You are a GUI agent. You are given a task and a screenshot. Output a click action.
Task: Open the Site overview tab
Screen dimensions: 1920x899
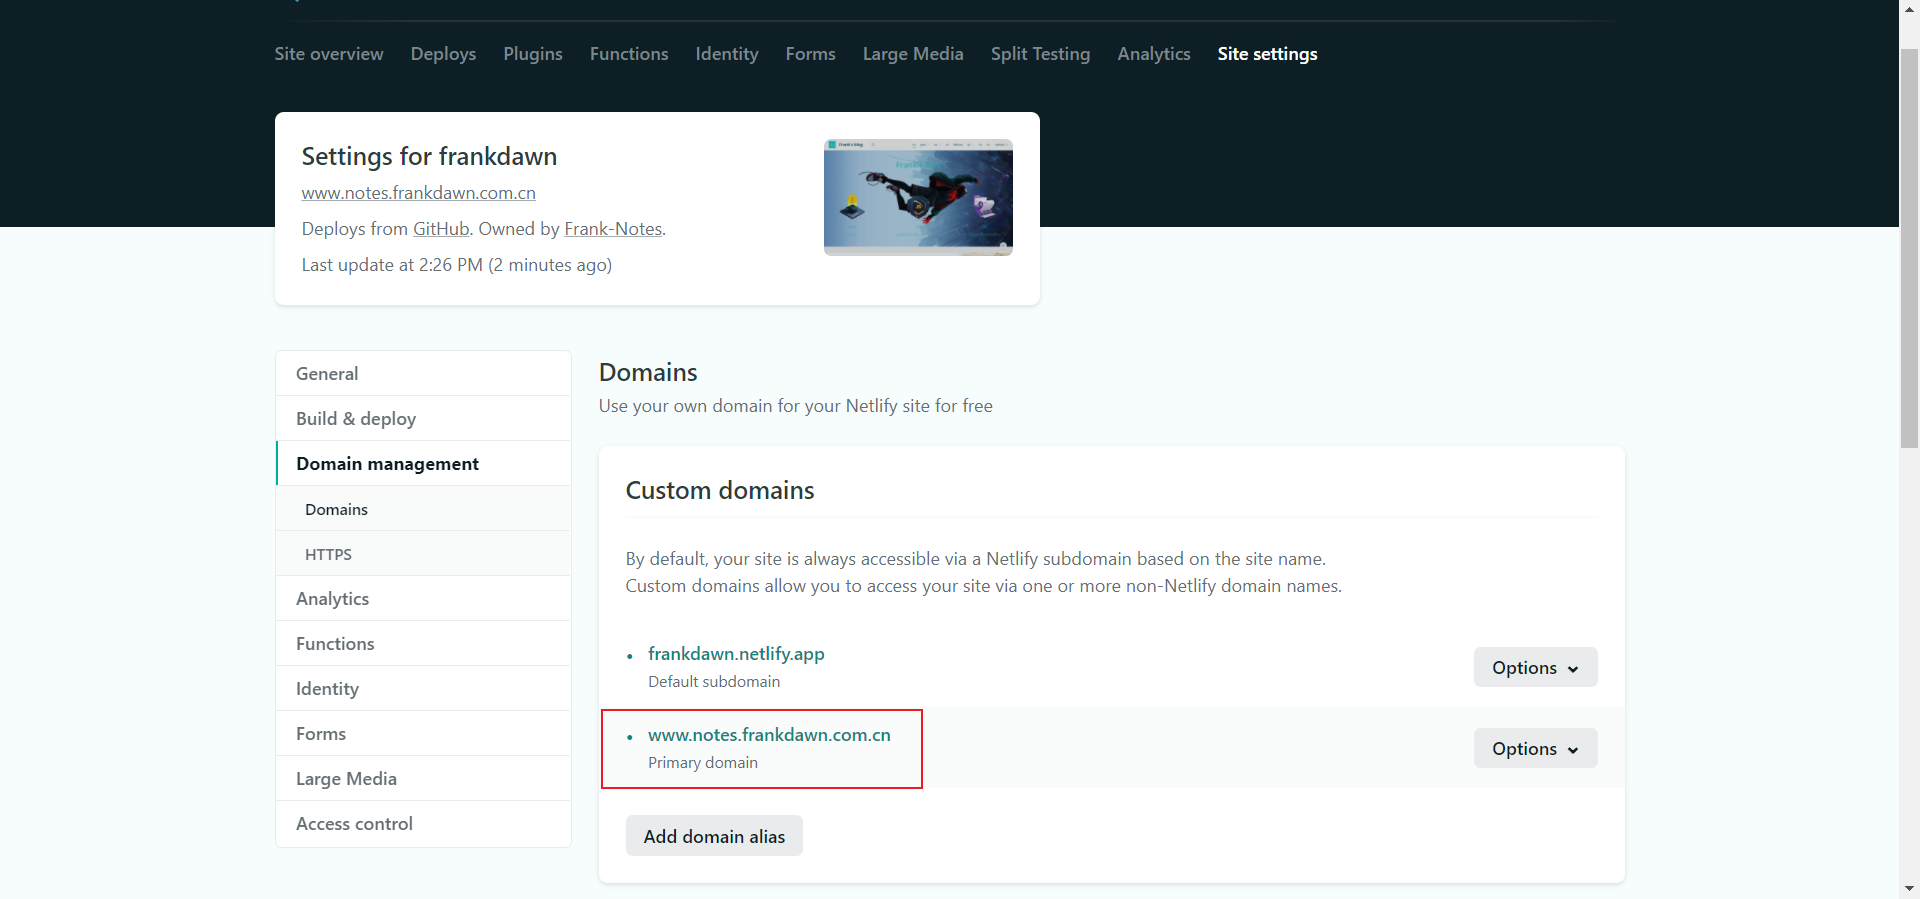329,54
